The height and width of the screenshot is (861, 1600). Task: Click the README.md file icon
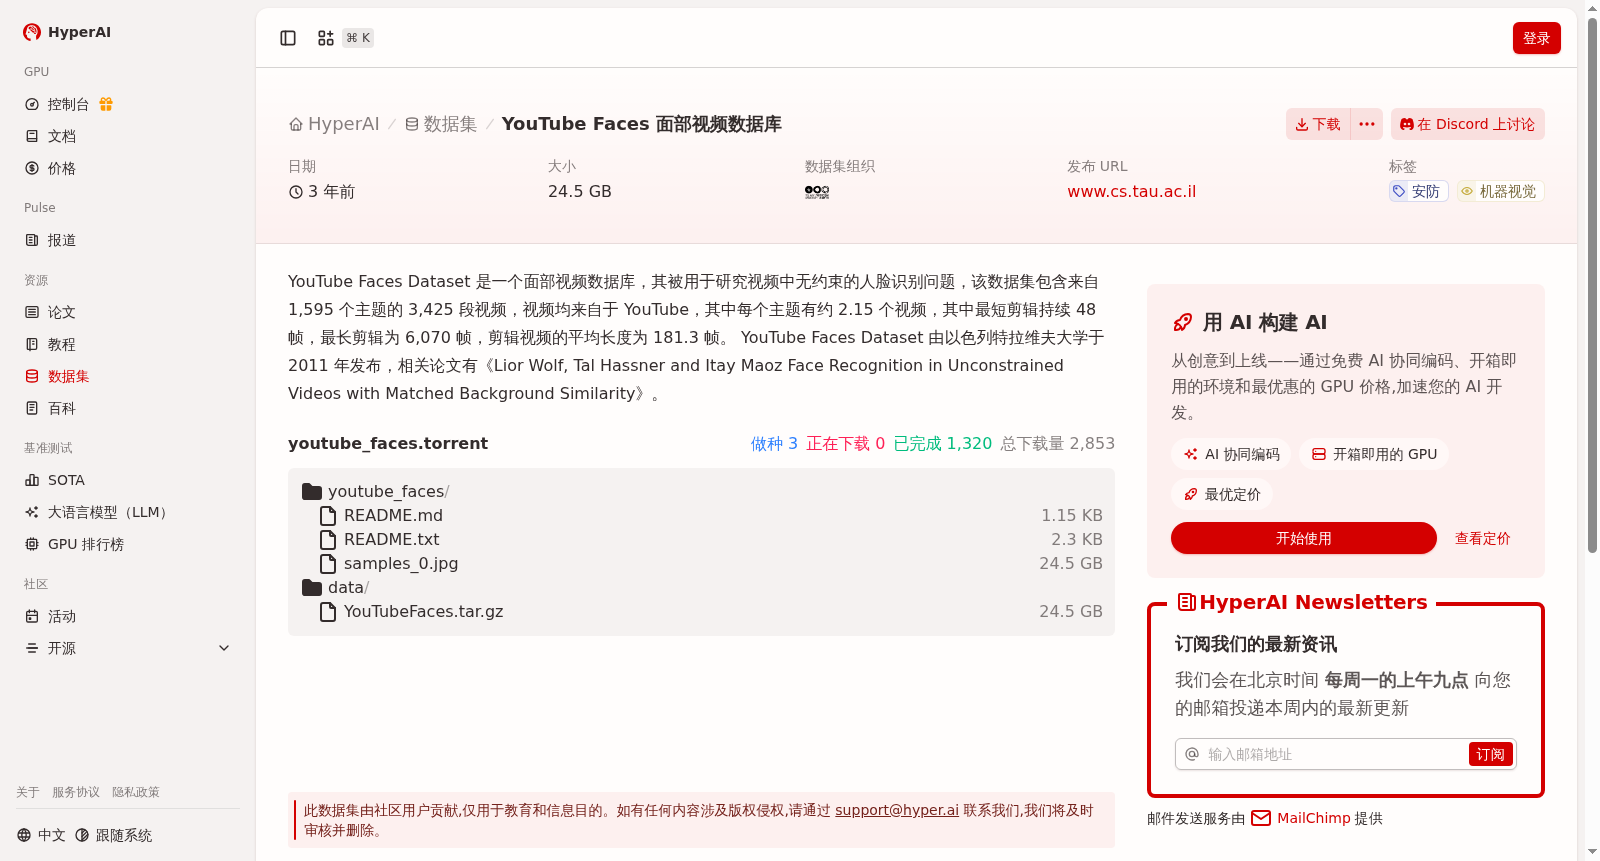pos(327,516)
